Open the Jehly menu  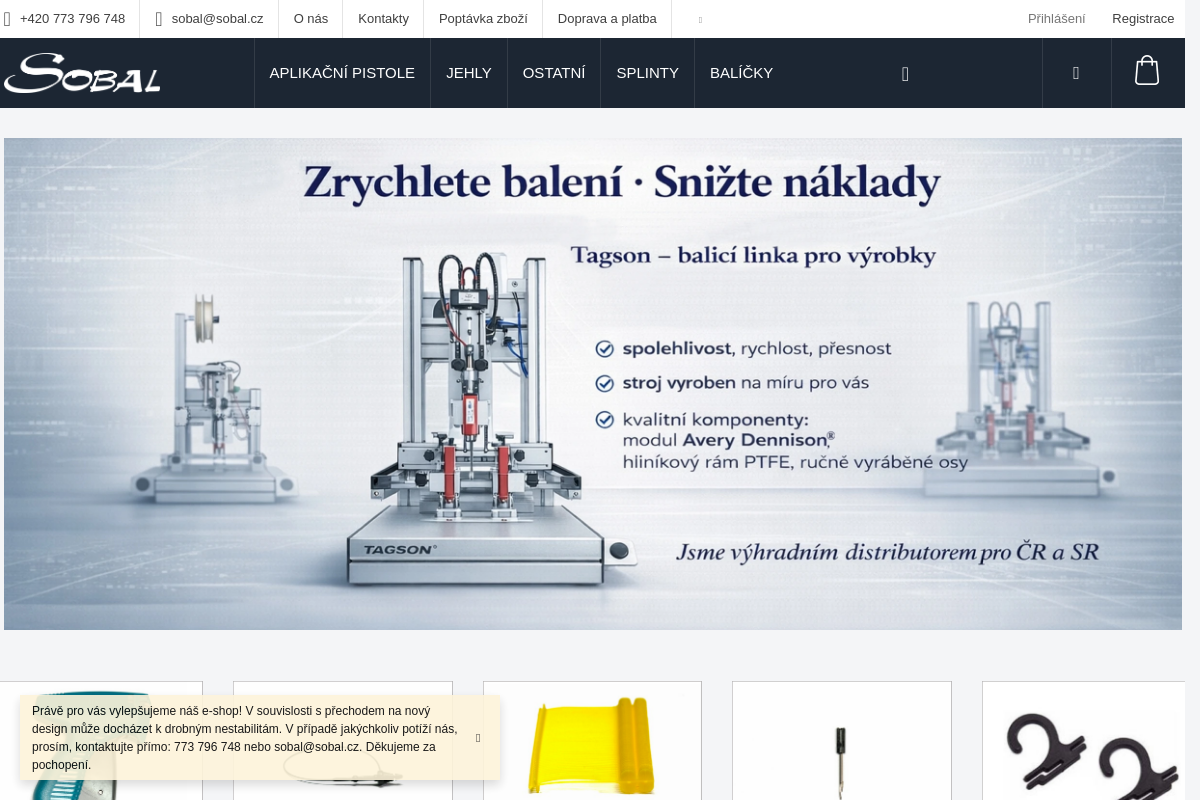[469, 73]
